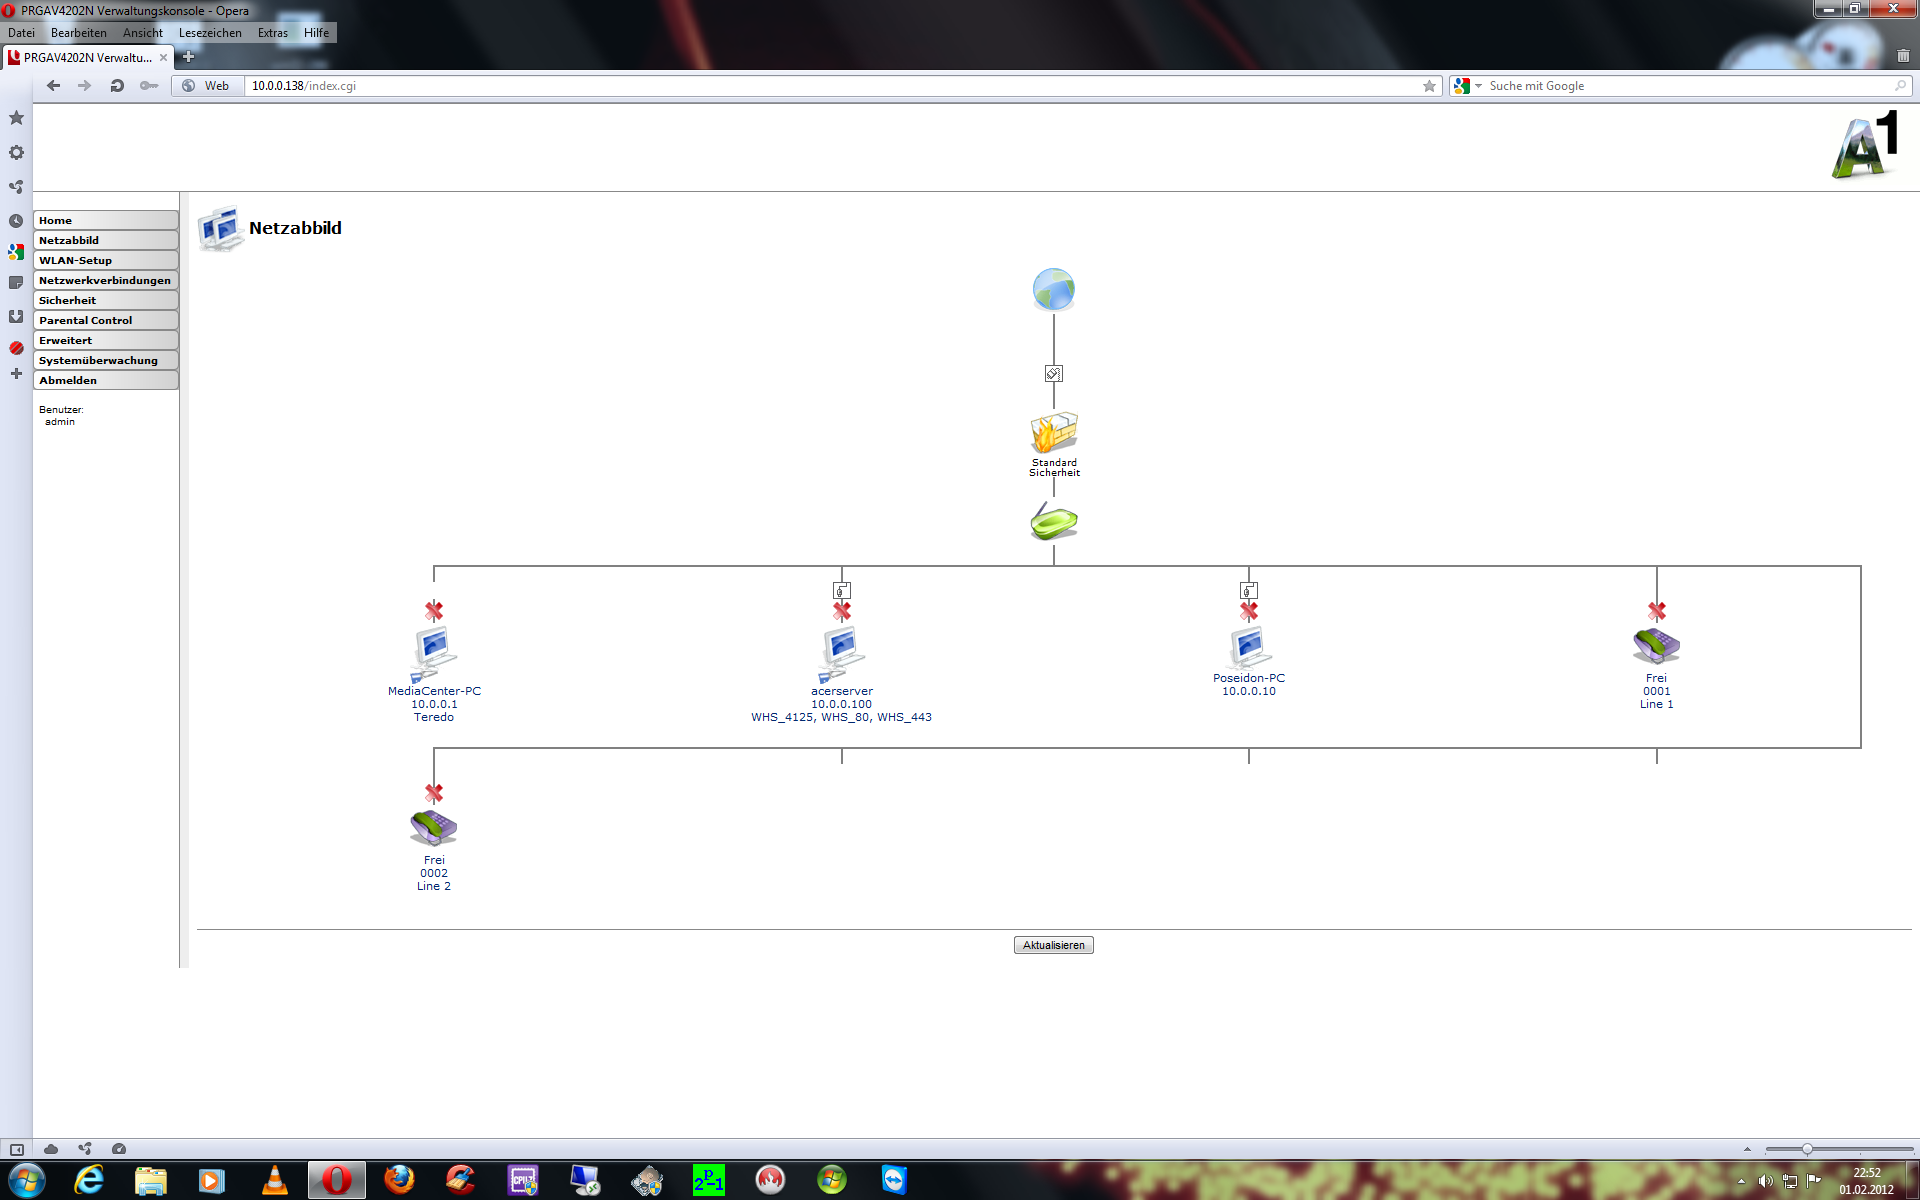Open Opera sidebar settings gear icon

point(16,152)
